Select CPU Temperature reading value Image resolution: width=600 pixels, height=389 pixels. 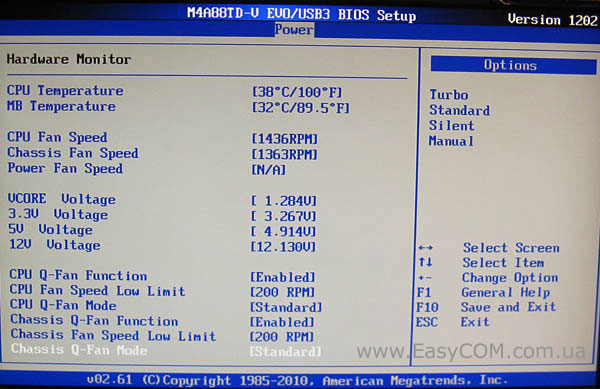click(297, 92)
